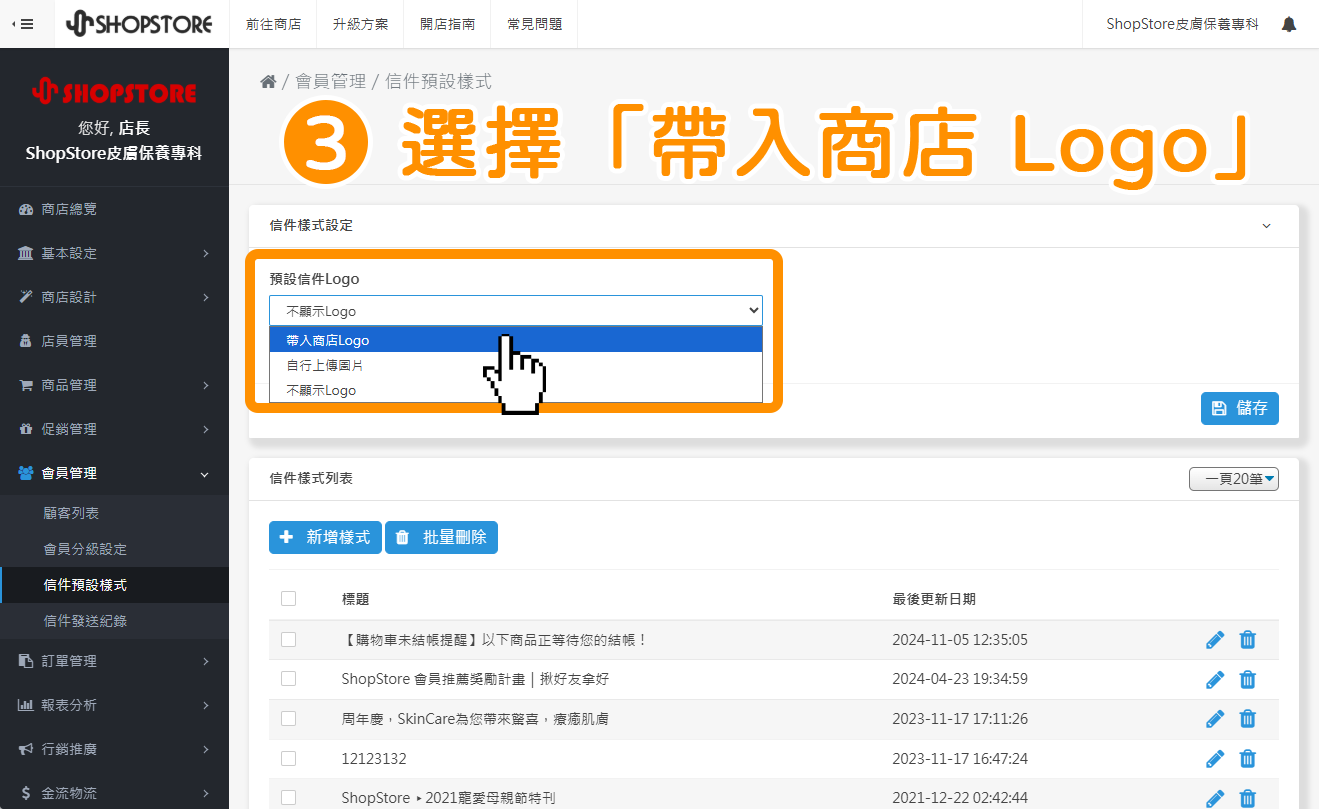Click the pencil icon to edit 12123132 email
Viewport: 1319px width, 809px height.
pyautogui.click(x=1214, y=758)
